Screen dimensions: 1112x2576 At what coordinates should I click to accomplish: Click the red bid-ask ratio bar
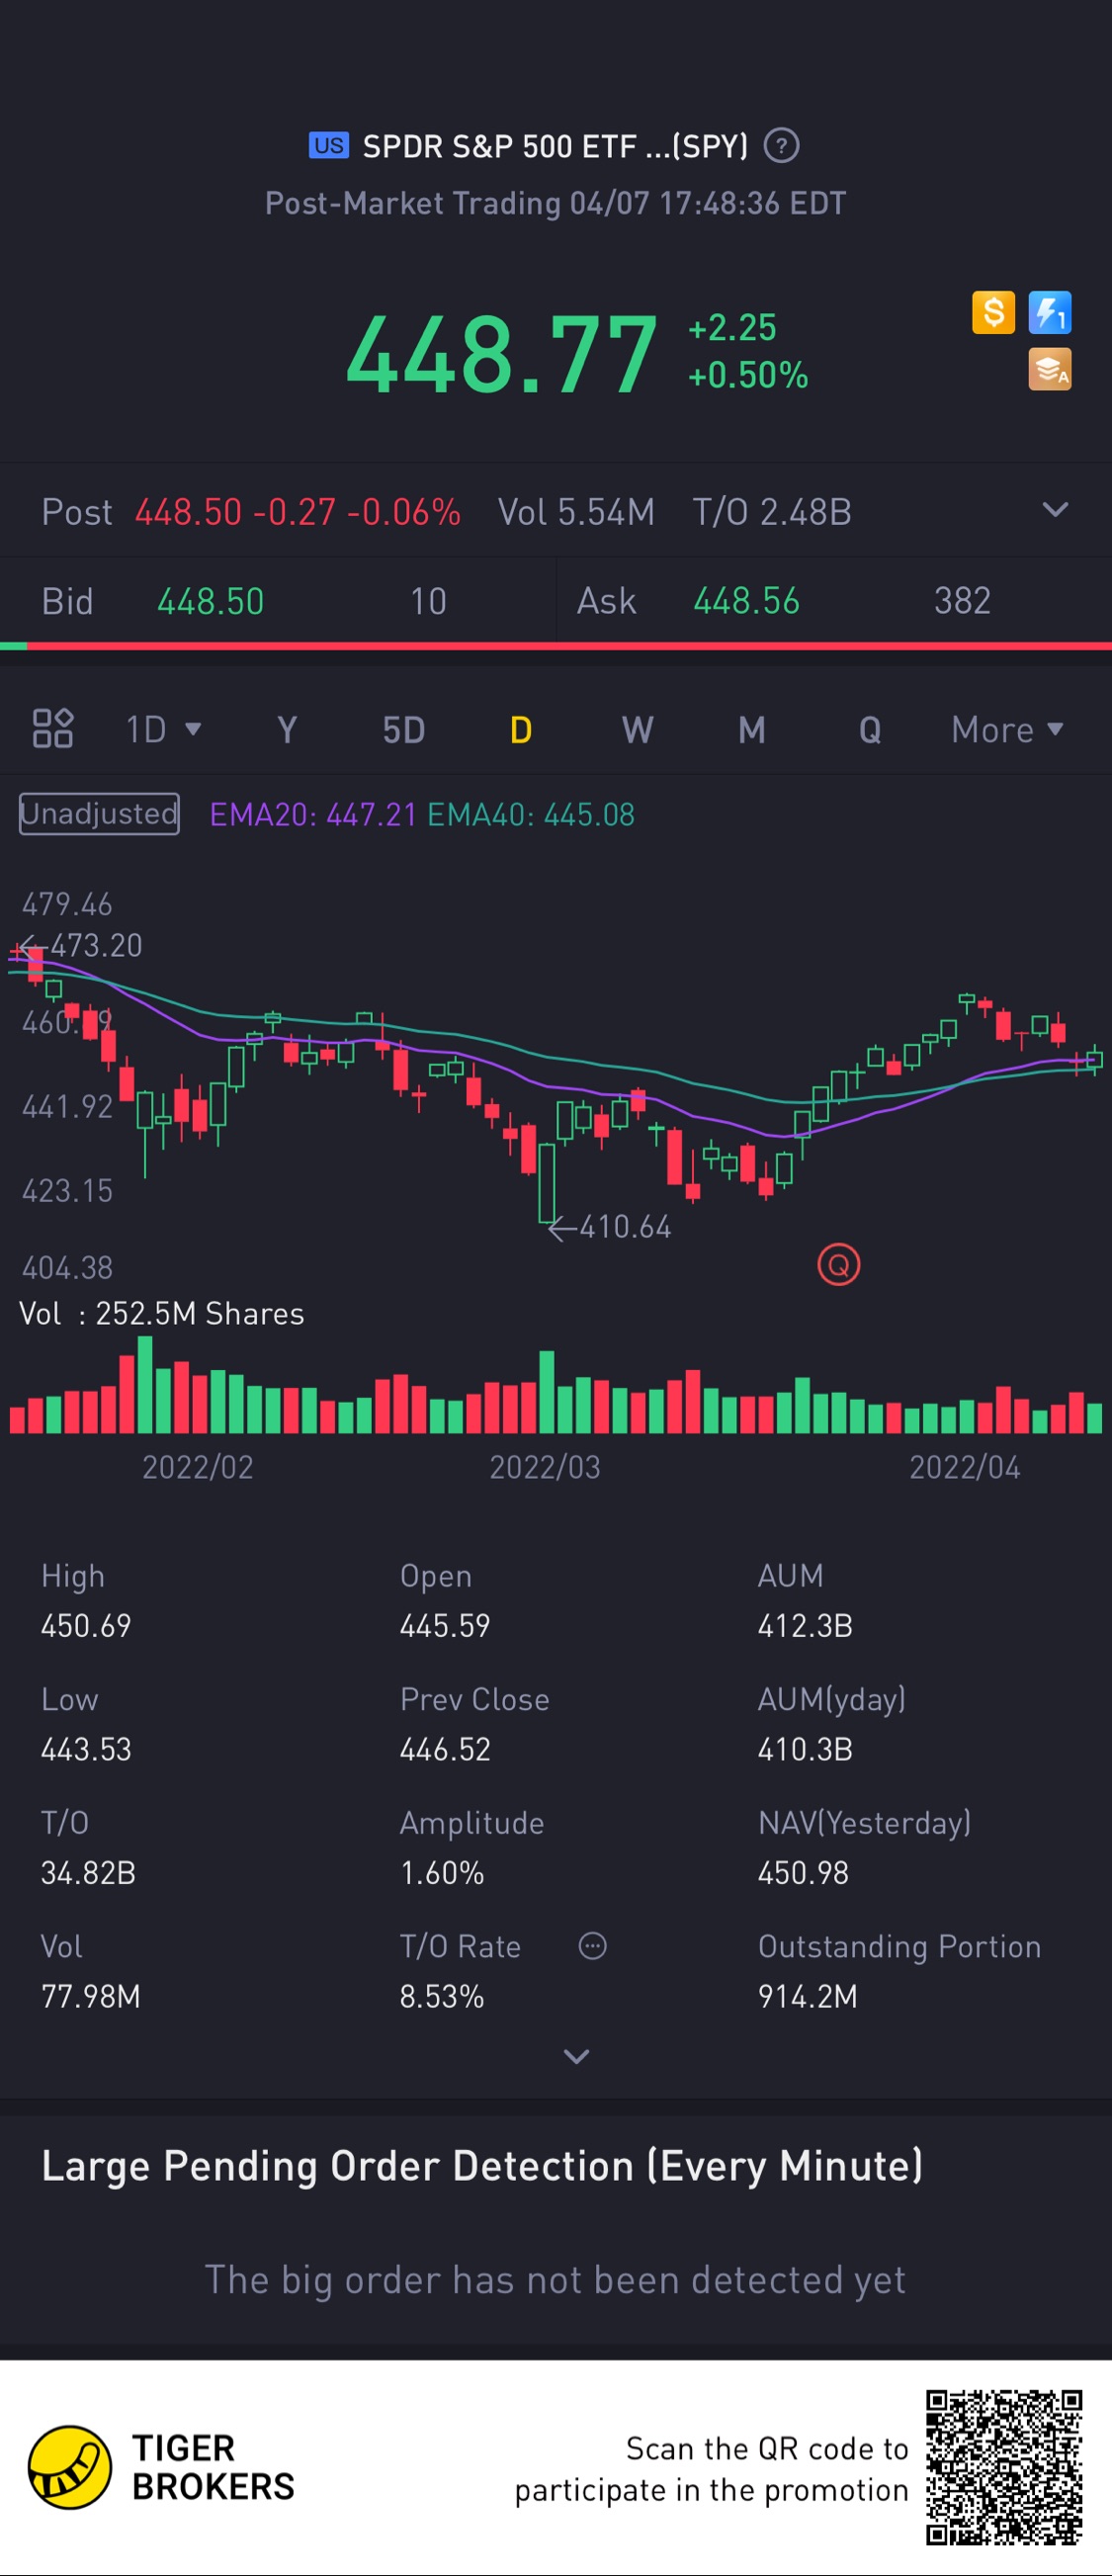[x=570, y=646]
